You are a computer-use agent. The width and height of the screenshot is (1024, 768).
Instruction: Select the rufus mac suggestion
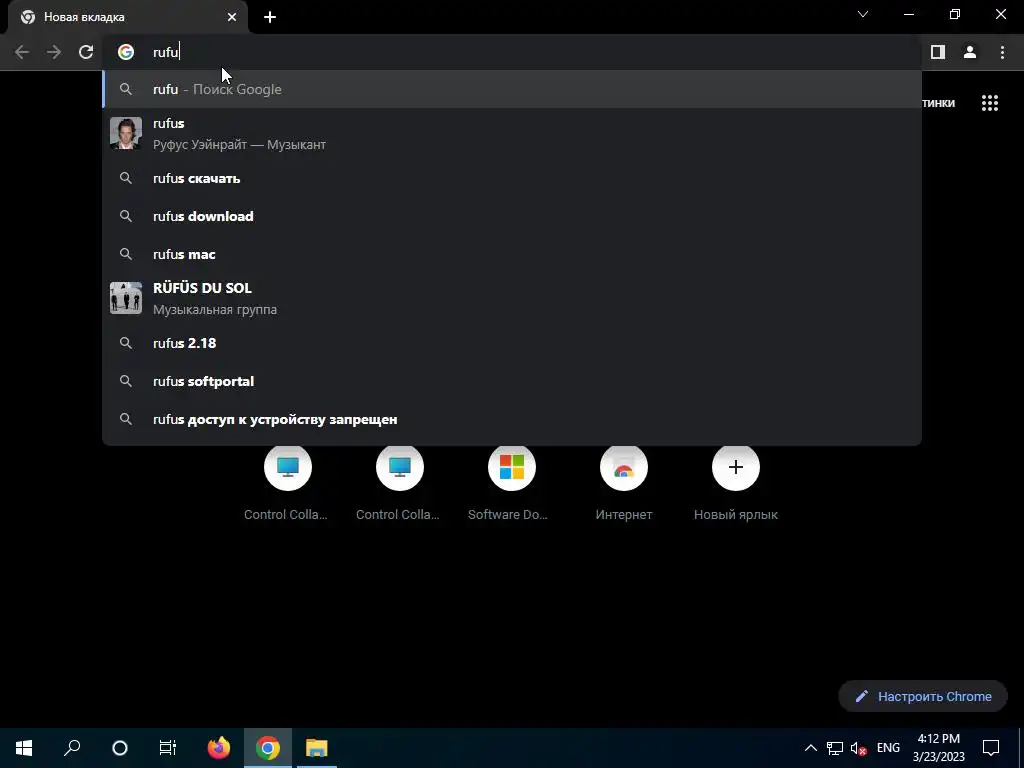512,254
